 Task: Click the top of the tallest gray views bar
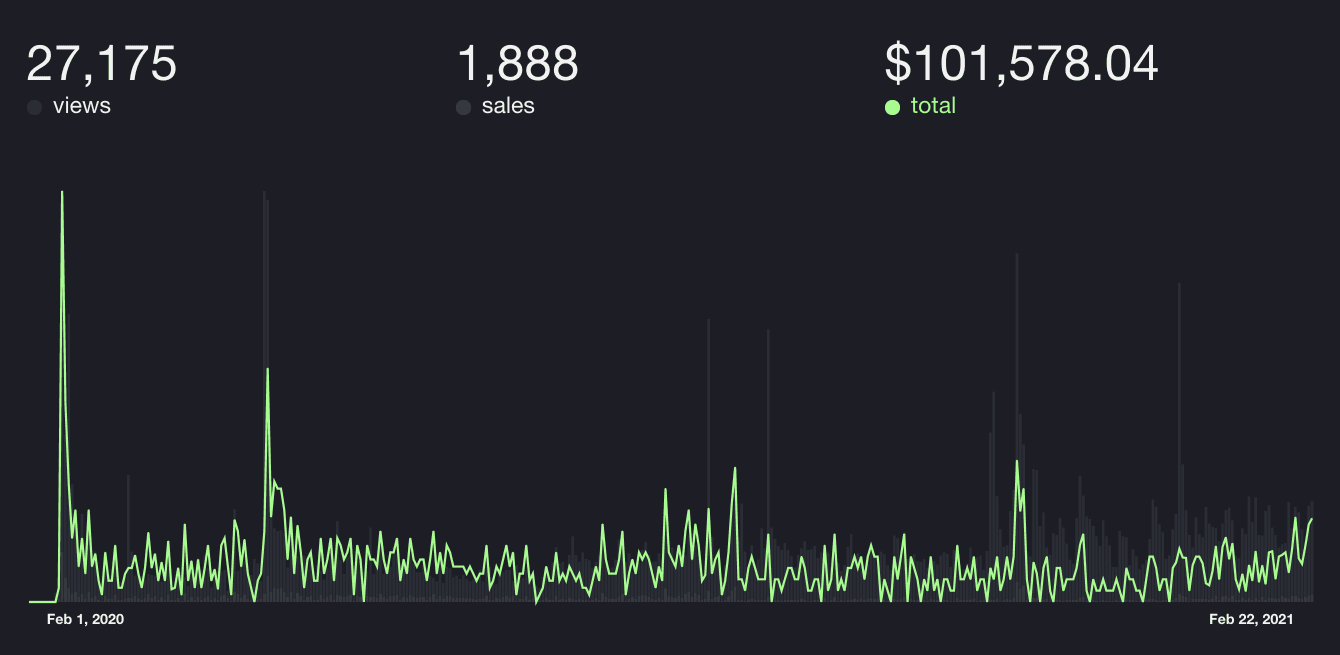(x=264, y=193)
